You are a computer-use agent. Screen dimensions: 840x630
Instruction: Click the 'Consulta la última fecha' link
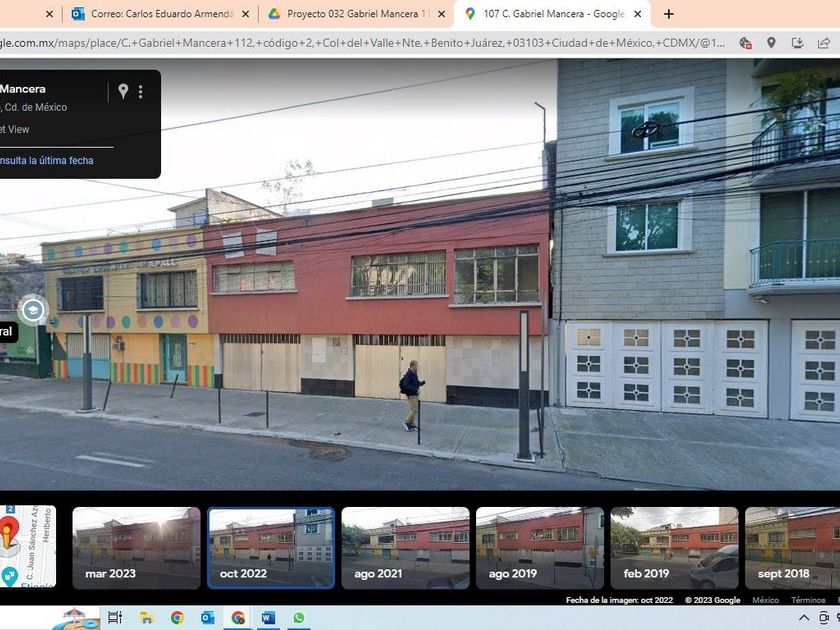point(46,160)
